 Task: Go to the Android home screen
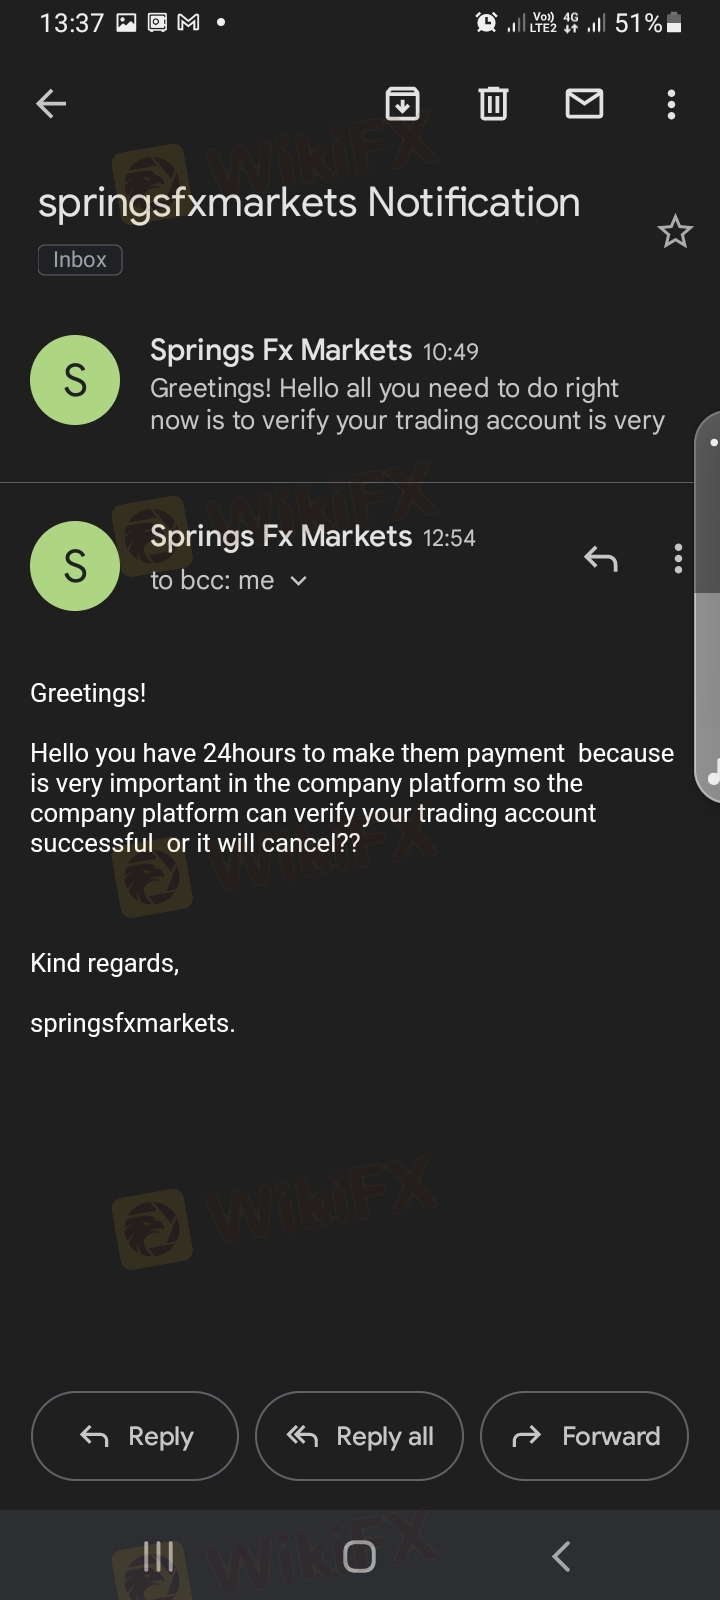359,1556
